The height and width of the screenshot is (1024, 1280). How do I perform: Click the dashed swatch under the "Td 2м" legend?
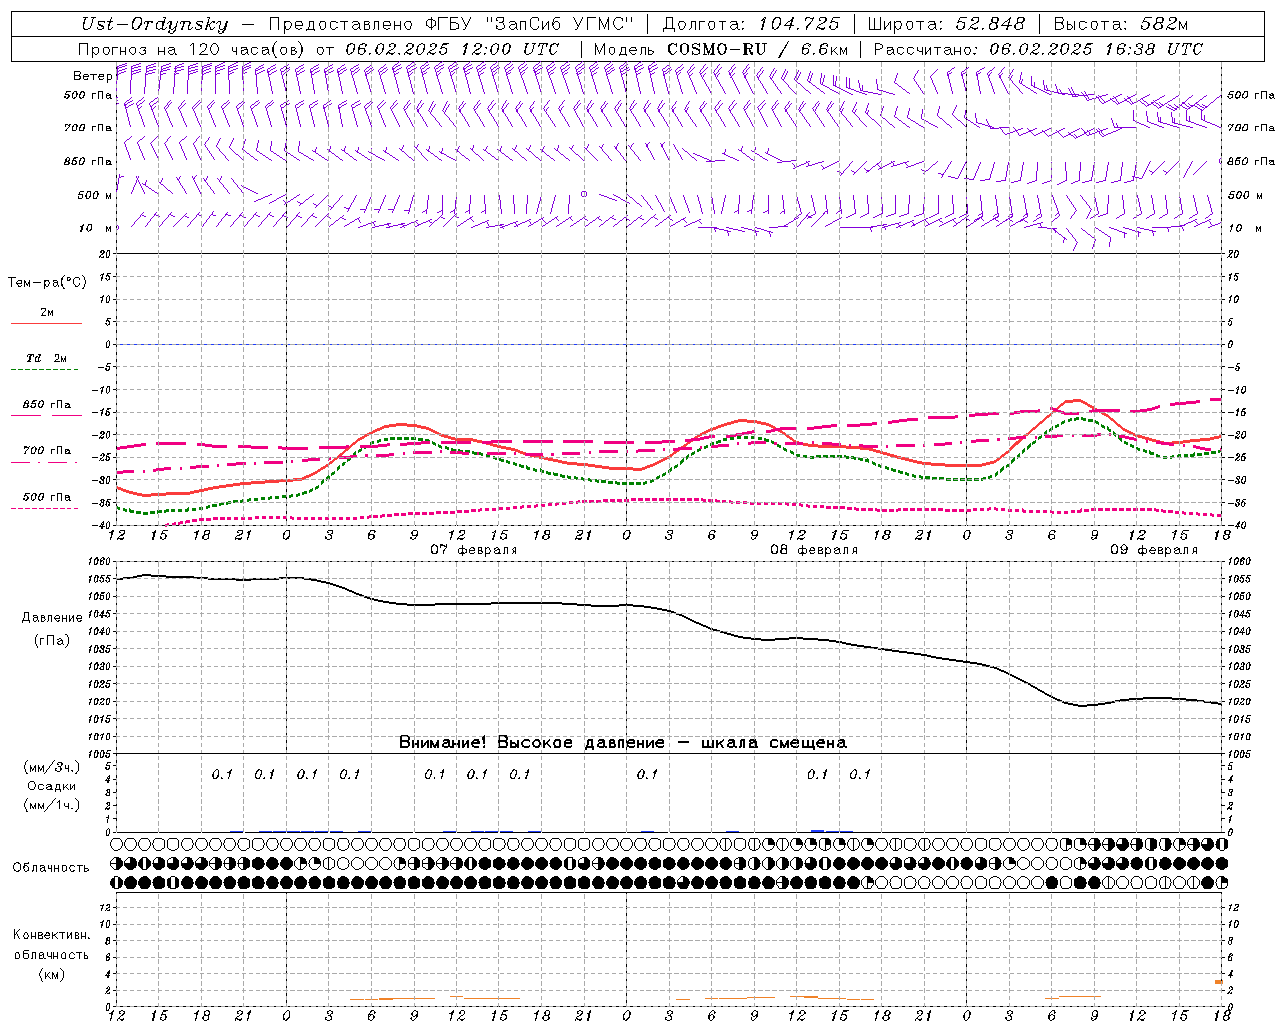(x=45, y=370)
